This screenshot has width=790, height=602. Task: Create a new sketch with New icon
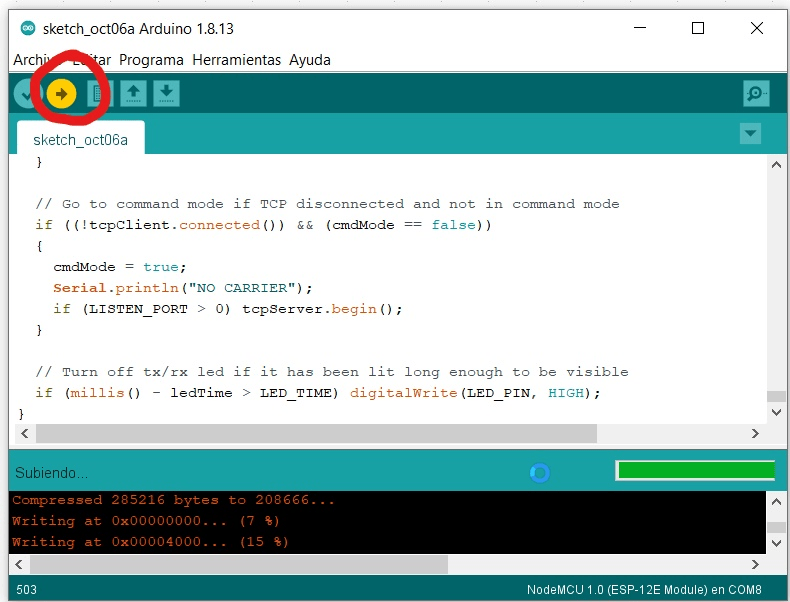98,94
